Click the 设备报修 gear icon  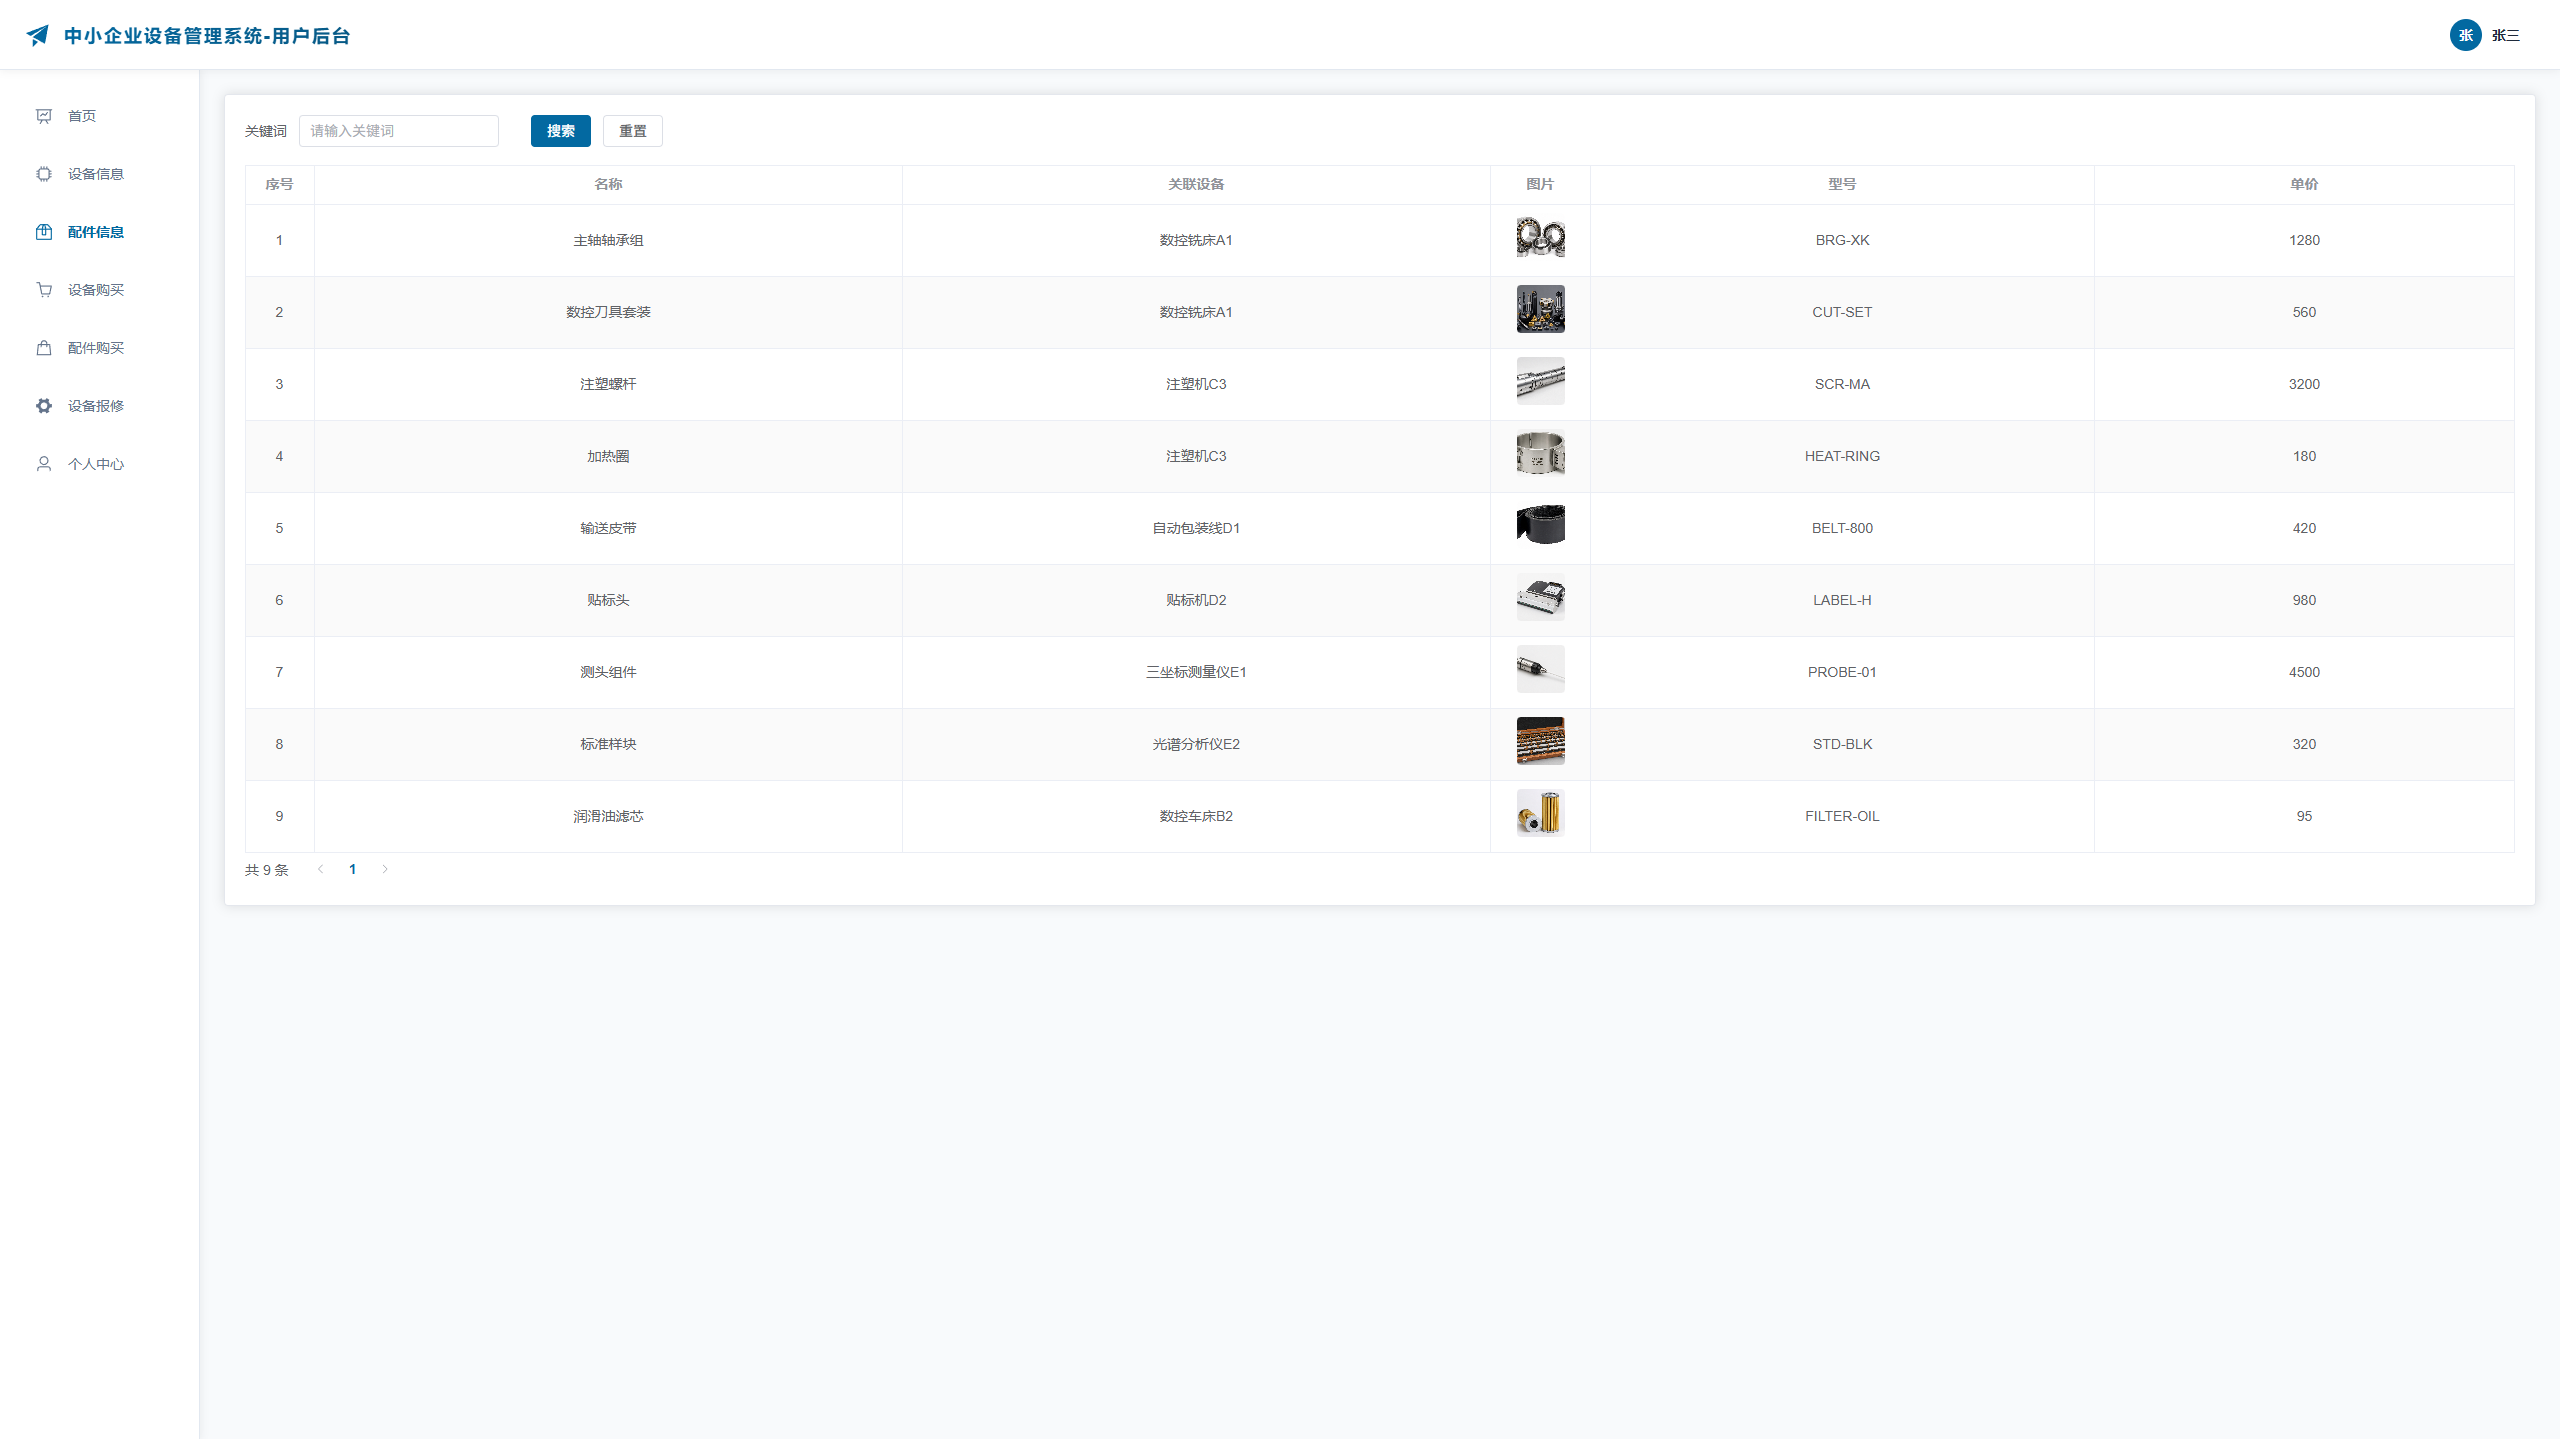click(44, 406)
